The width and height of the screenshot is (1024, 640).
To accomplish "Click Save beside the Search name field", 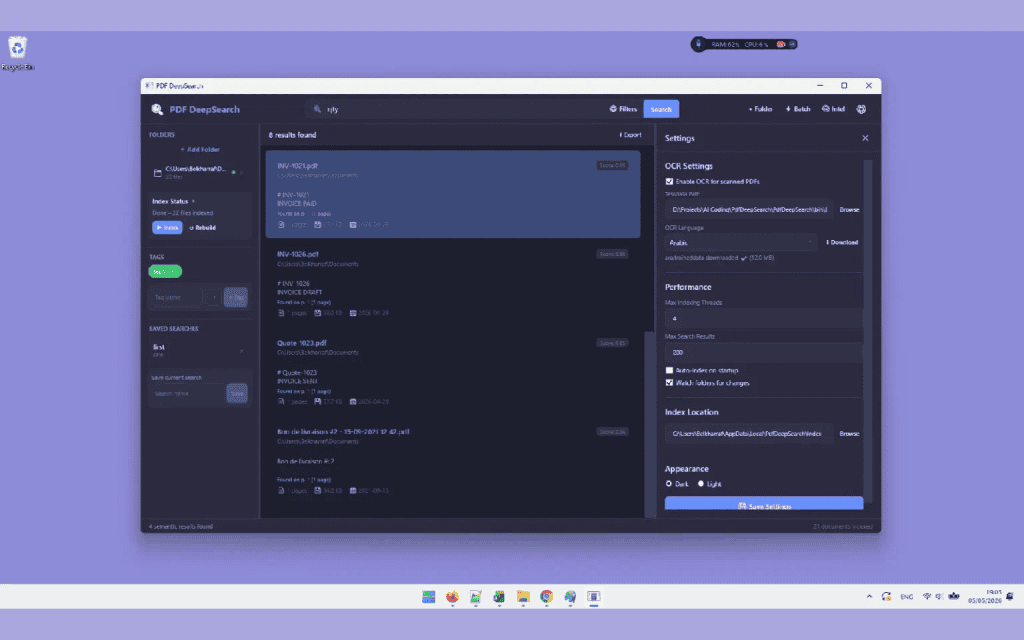I will click(237, 393).
